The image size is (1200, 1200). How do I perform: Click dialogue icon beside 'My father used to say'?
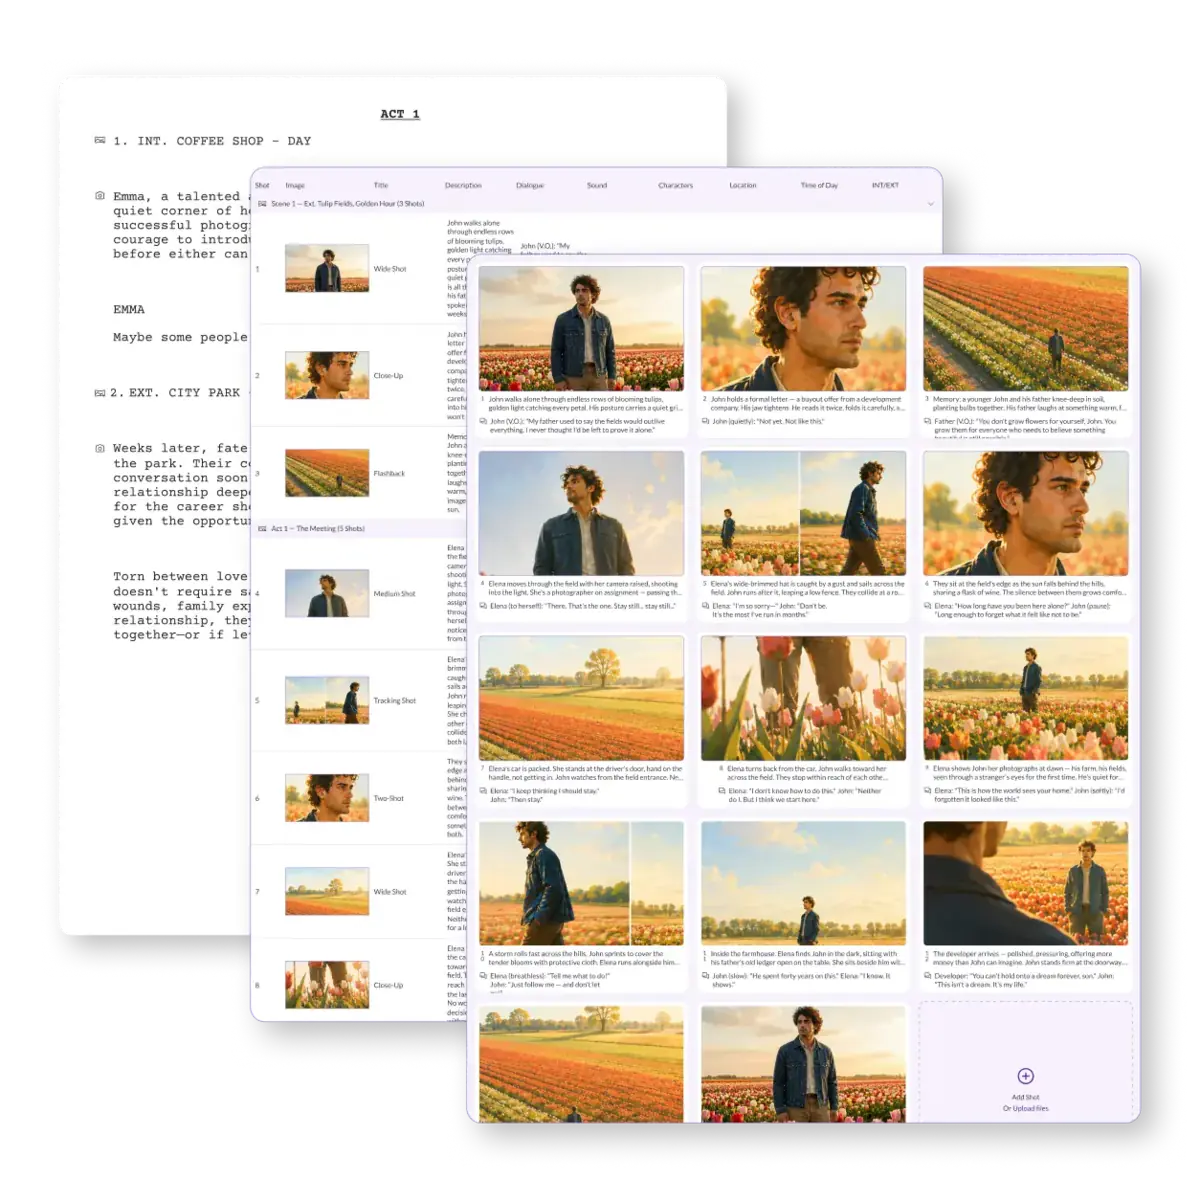pyautogui.click(x=483, y=421)
